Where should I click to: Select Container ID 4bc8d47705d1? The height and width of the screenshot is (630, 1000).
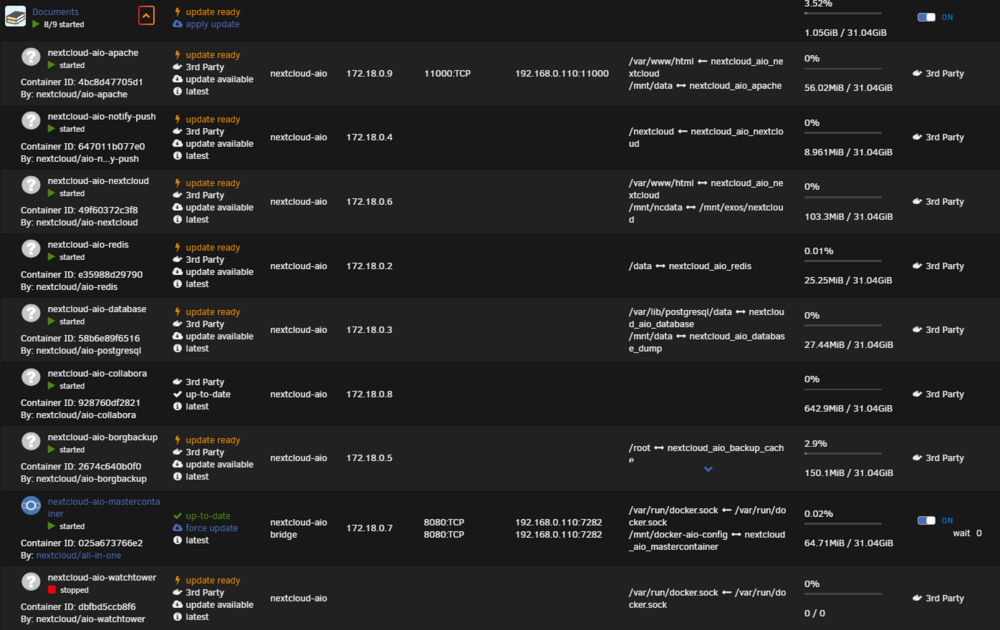pyautogui.click(x=82, y=82)
